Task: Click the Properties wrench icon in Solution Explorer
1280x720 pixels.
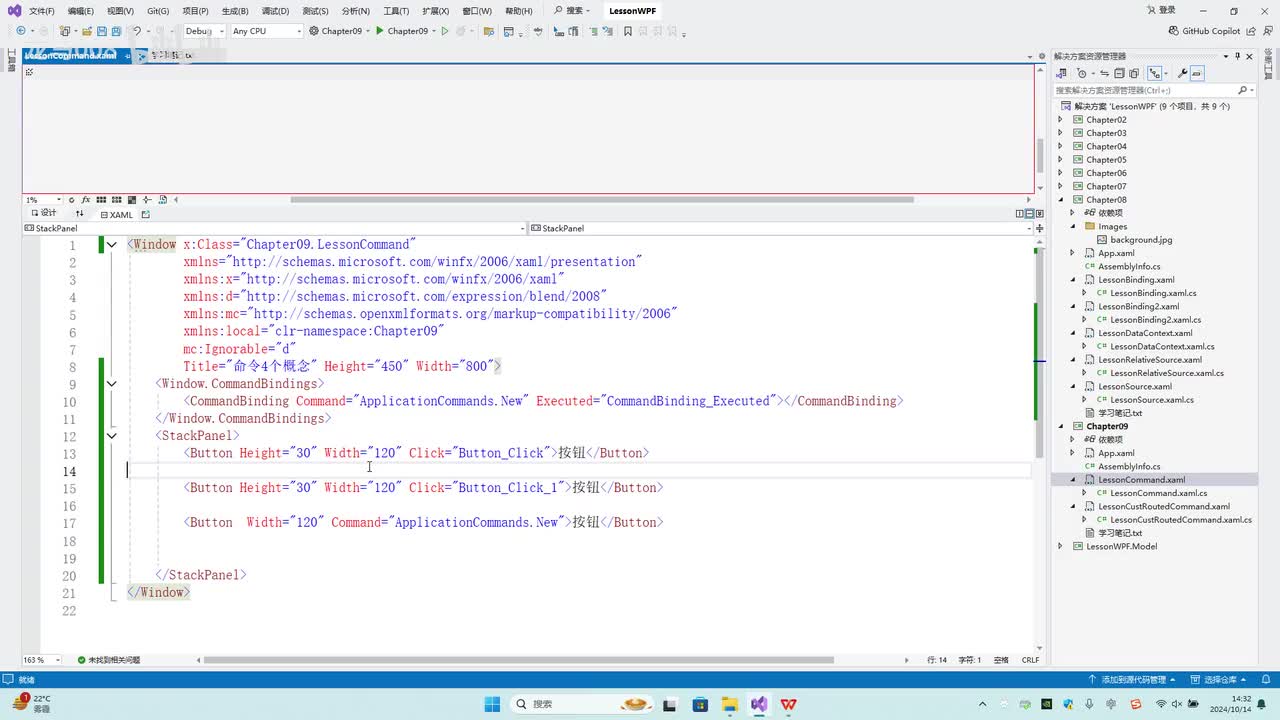Action: click(x=1182, y=73)
